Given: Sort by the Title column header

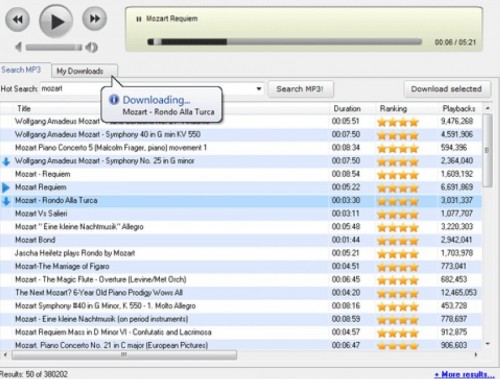Looking at the screenshot, I should pyautogui.click(x=24, y=108).
